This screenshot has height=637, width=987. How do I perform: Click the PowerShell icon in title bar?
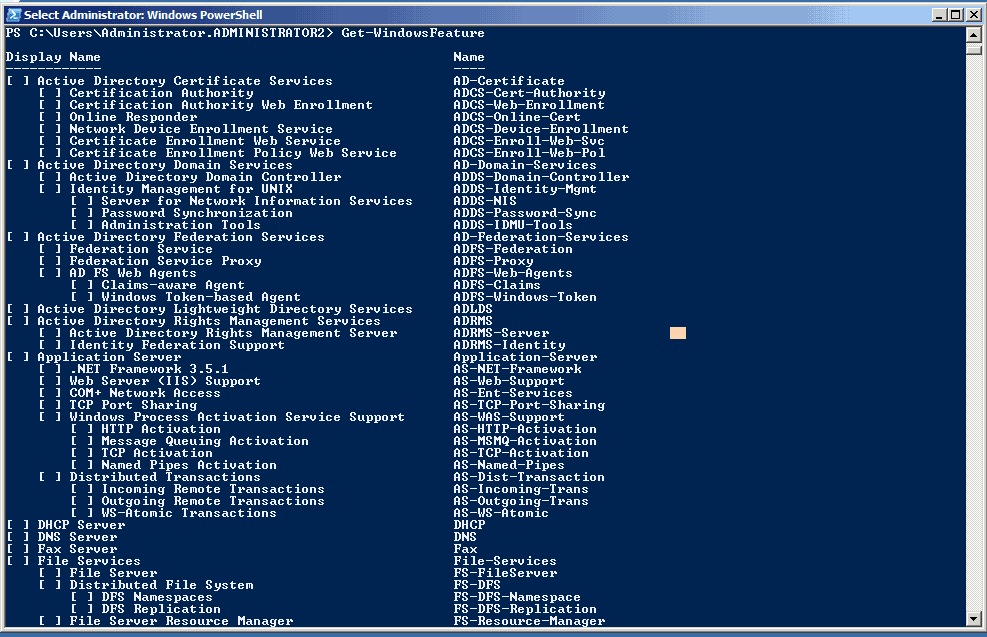point(13,14)
